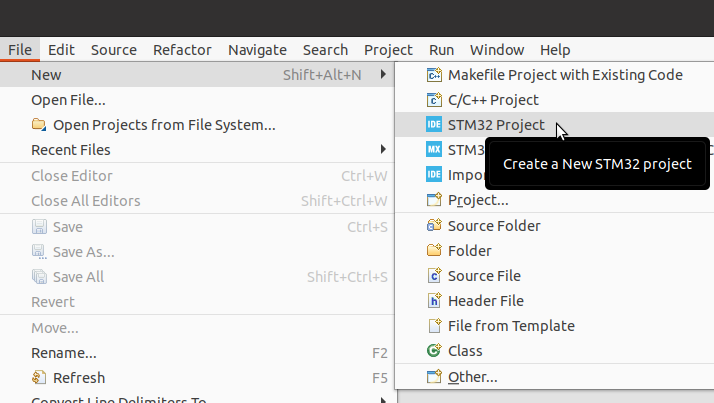Viewport: 714px width, 403px height.
Task: Click the IDE icon beside the Import entry
Action: click(x=434, y=174)
